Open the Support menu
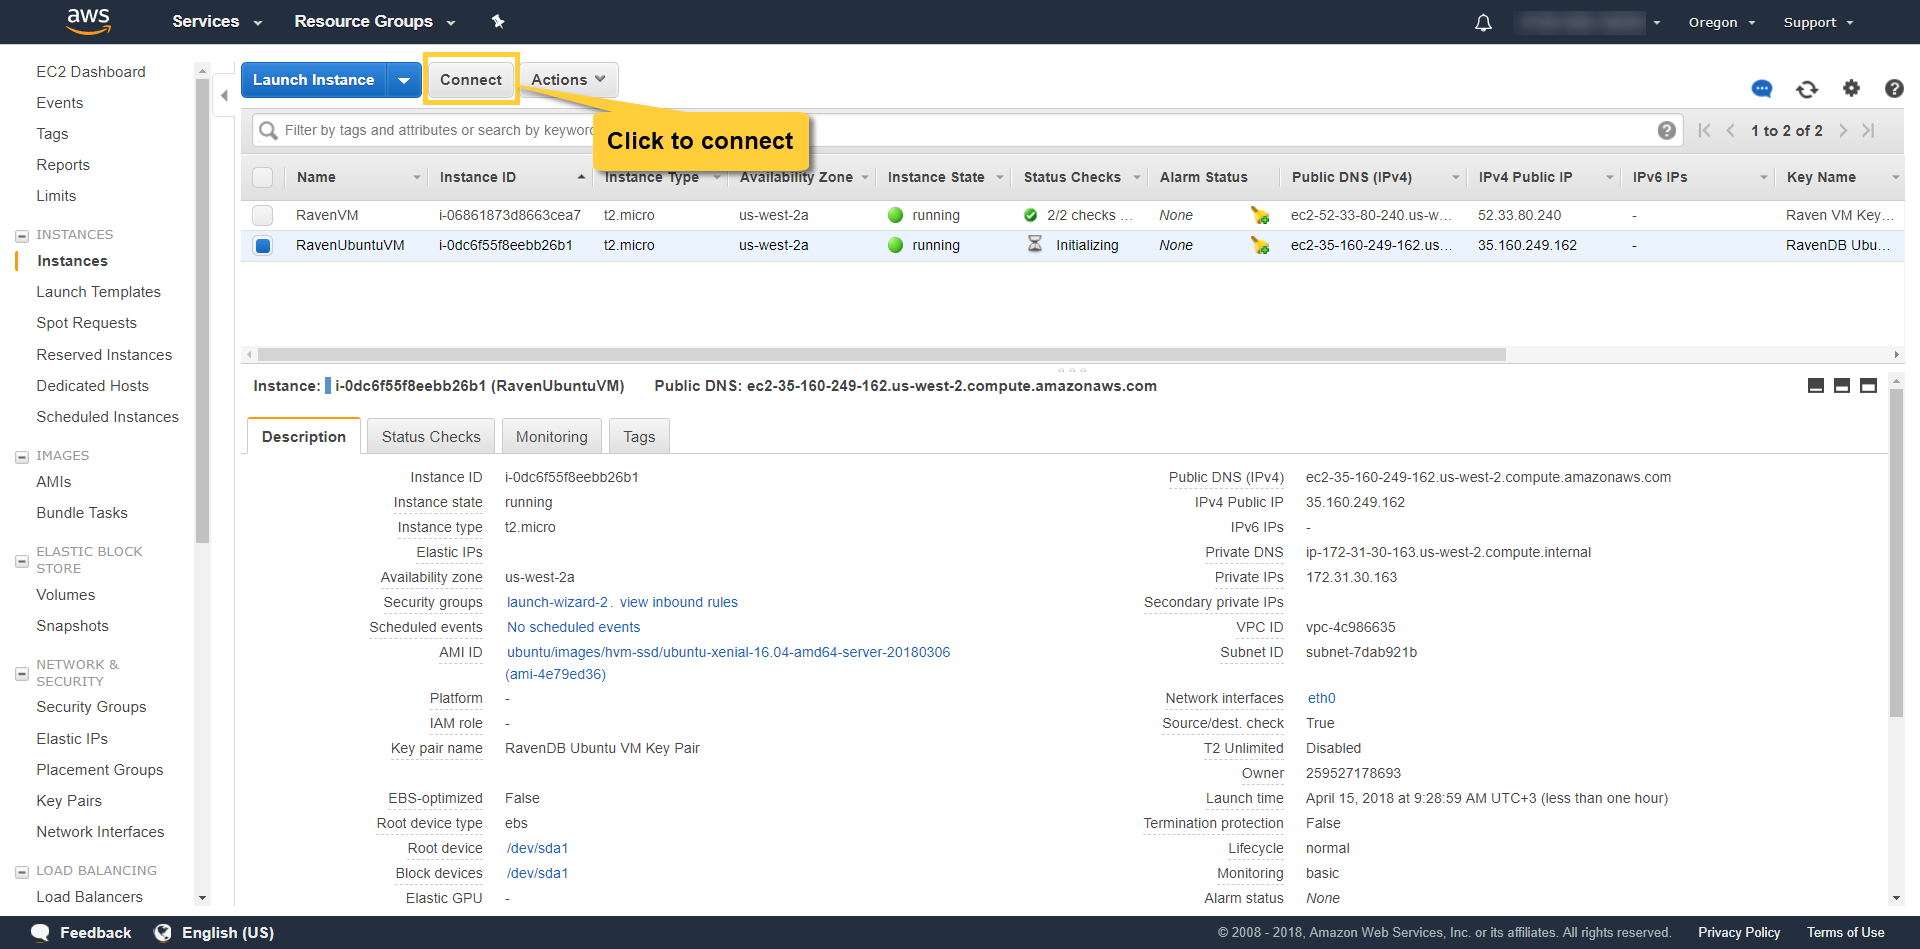Viewport: 1920px width, 949px height. (1818, 22)
